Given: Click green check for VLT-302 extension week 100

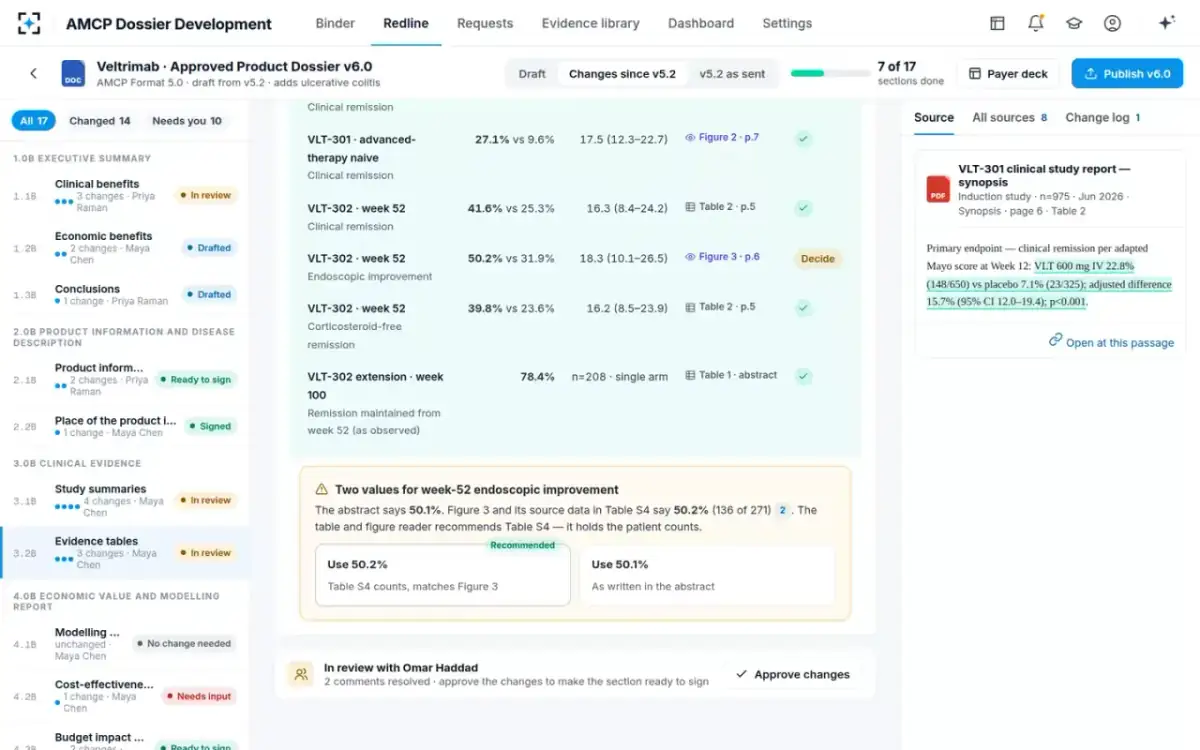Looking at the screenshot, I should [804, 376].
